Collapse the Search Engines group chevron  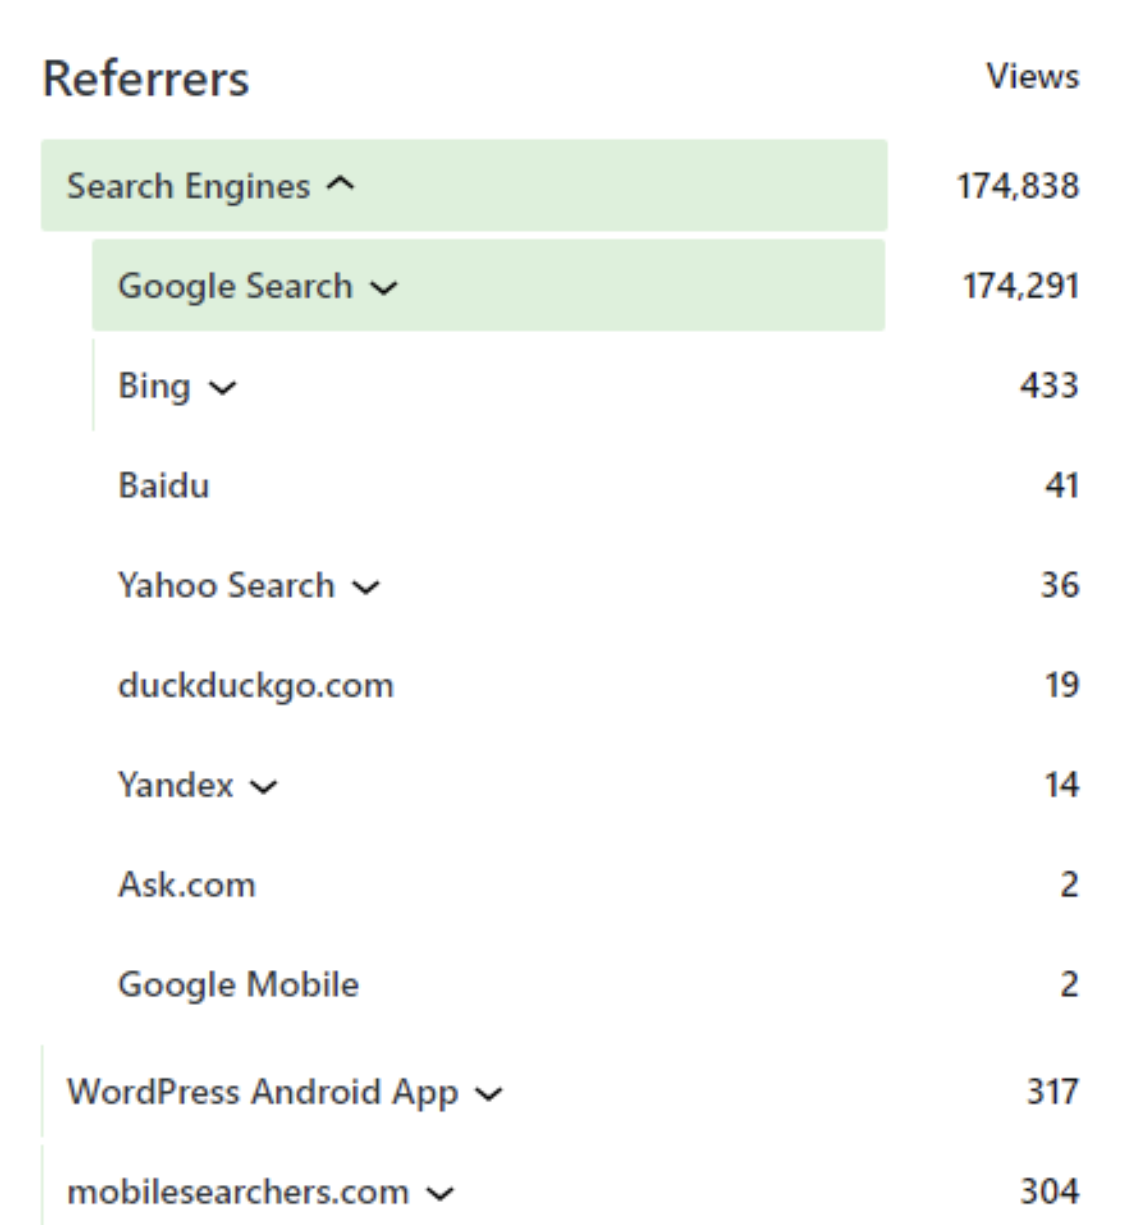click(x=341, y=185)
